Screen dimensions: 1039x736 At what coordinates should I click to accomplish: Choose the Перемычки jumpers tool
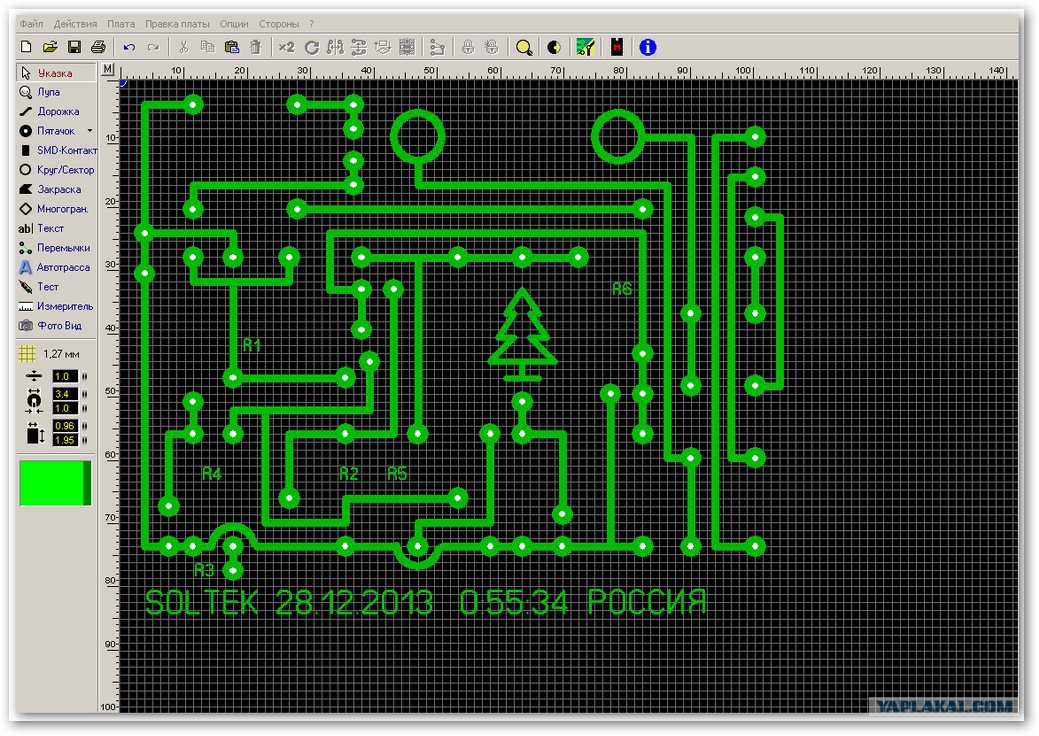56,248
